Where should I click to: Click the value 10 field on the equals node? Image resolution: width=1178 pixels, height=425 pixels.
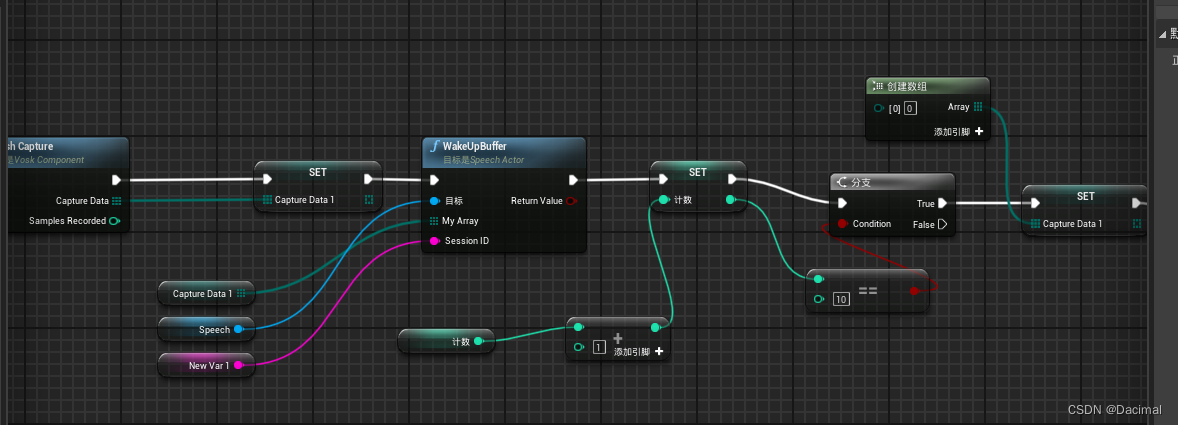coord(841,300)
